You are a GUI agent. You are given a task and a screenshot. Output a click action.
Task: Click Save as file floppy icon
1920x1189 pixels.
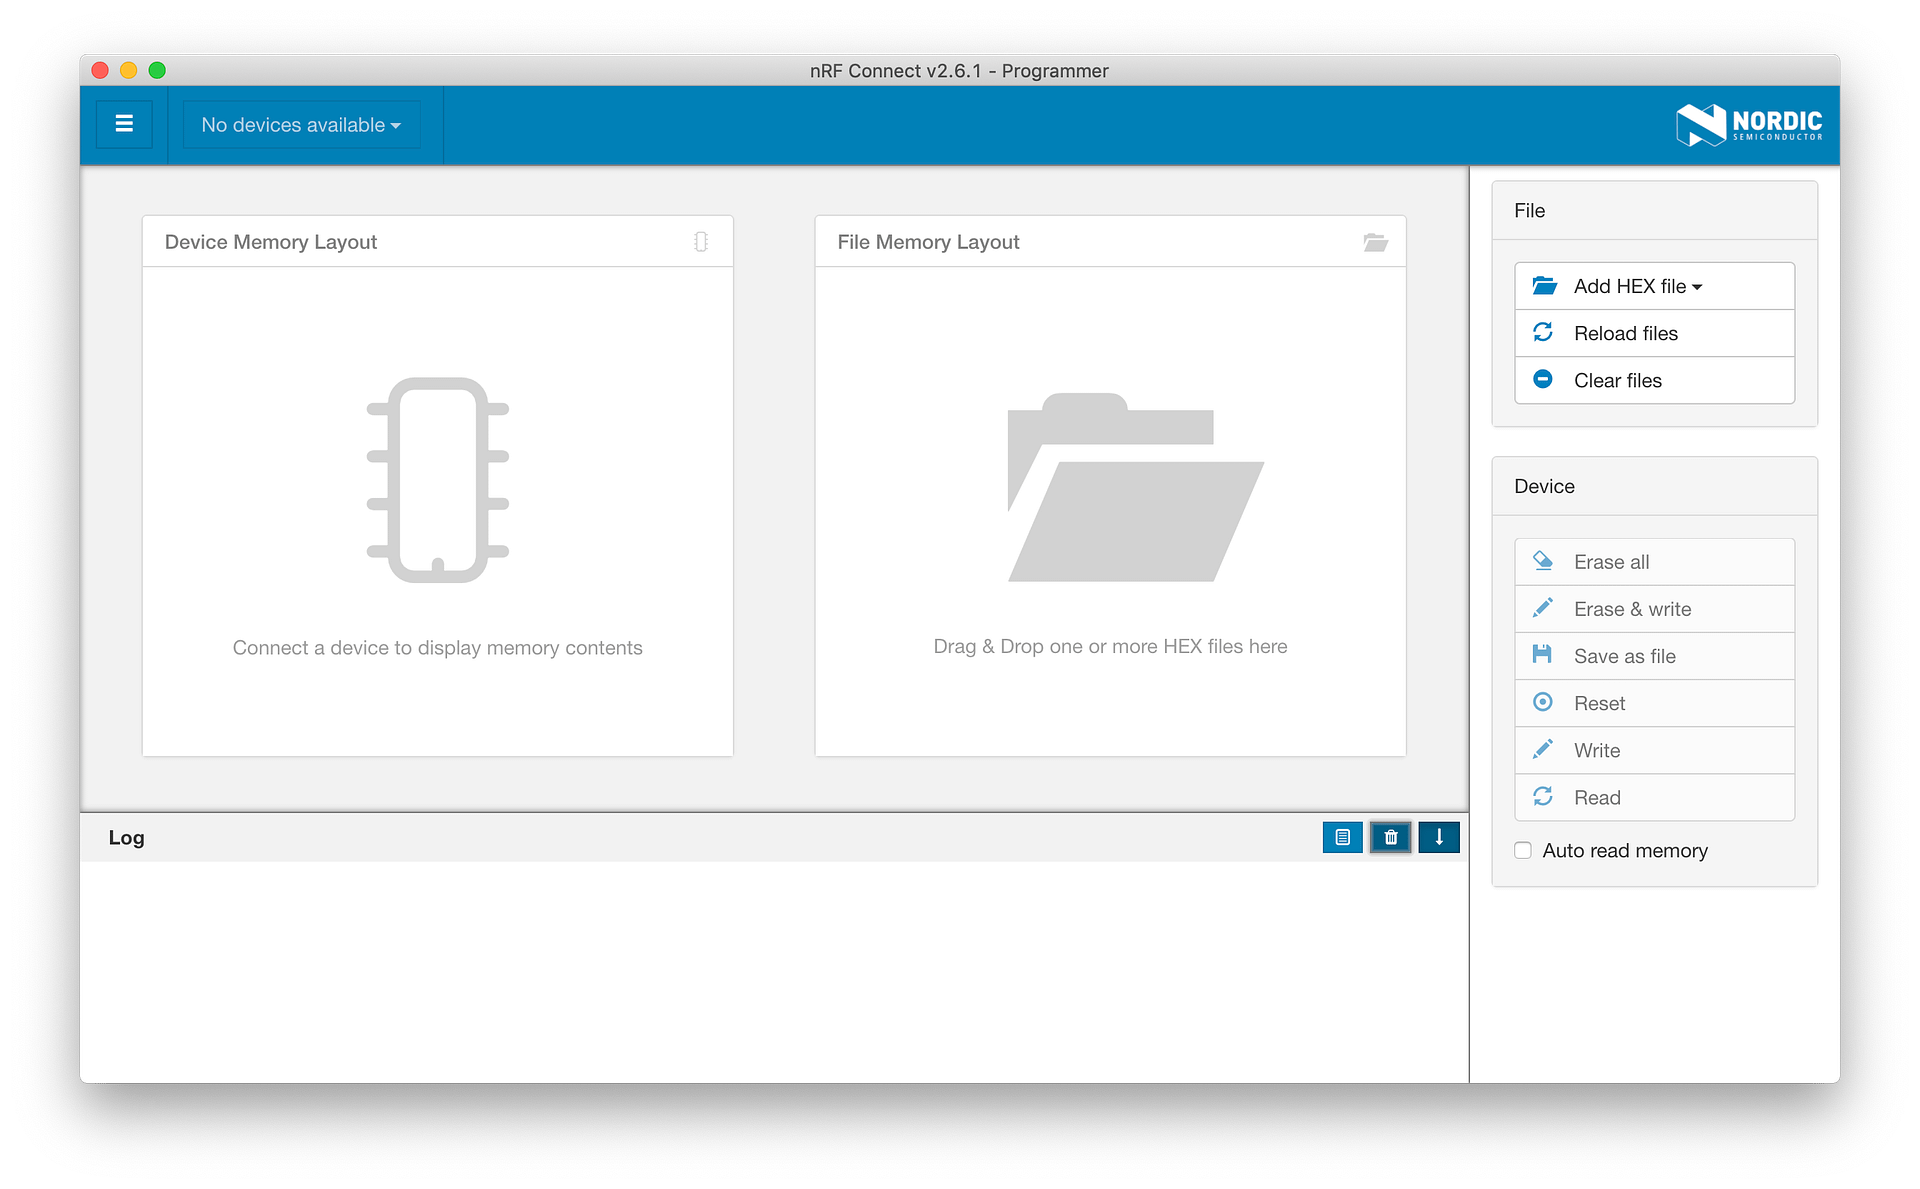[1542, 655]
